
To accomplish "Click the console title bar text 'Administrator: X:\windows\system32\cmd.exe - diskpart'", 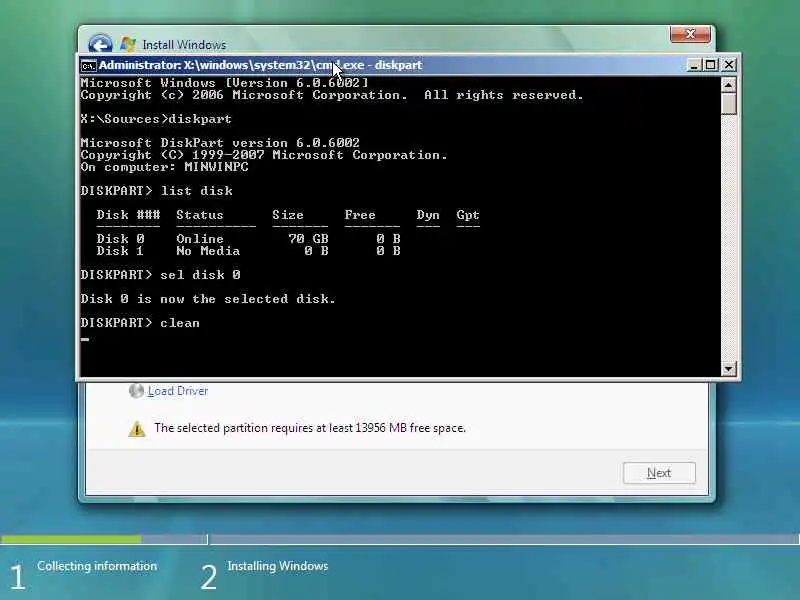I will [x=260, y=65].
